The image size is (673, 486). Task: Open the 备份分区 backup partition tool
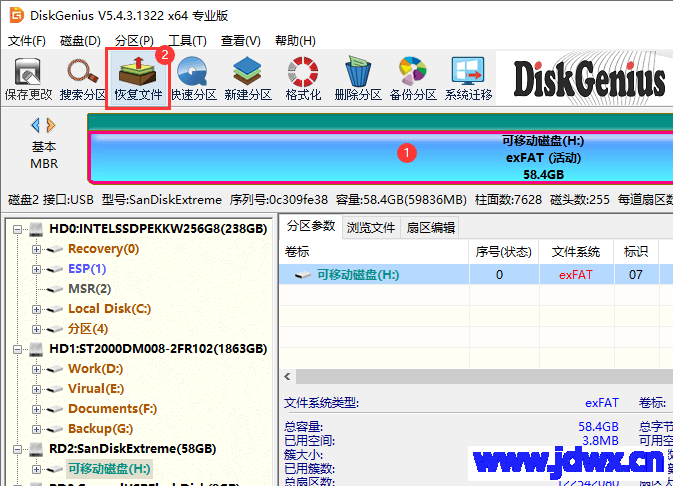coord(413,79)
